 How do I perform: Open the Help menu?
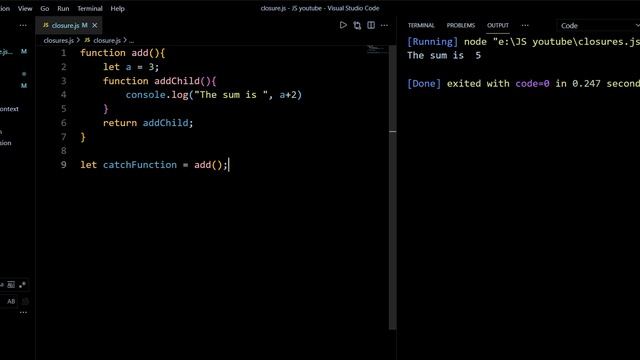click(x=118, y=8)
